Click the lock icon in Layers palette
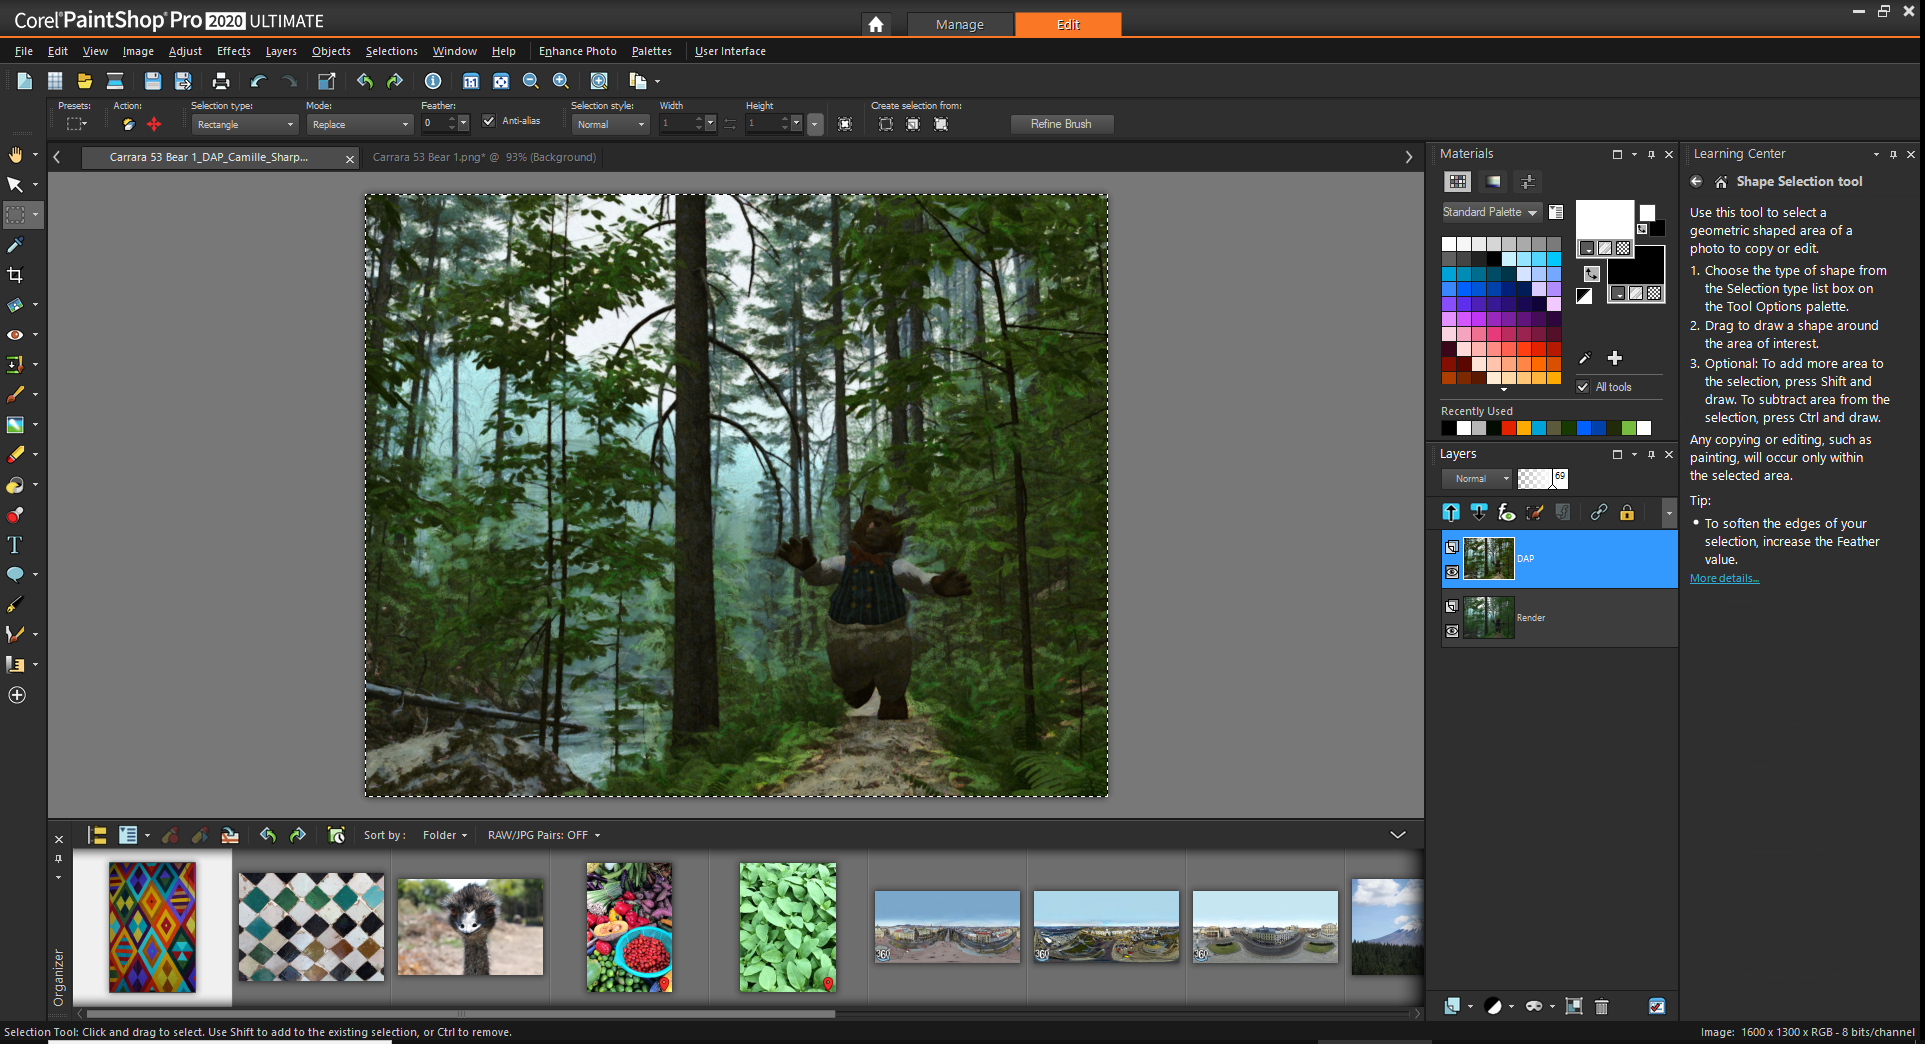 (1627, 513)
